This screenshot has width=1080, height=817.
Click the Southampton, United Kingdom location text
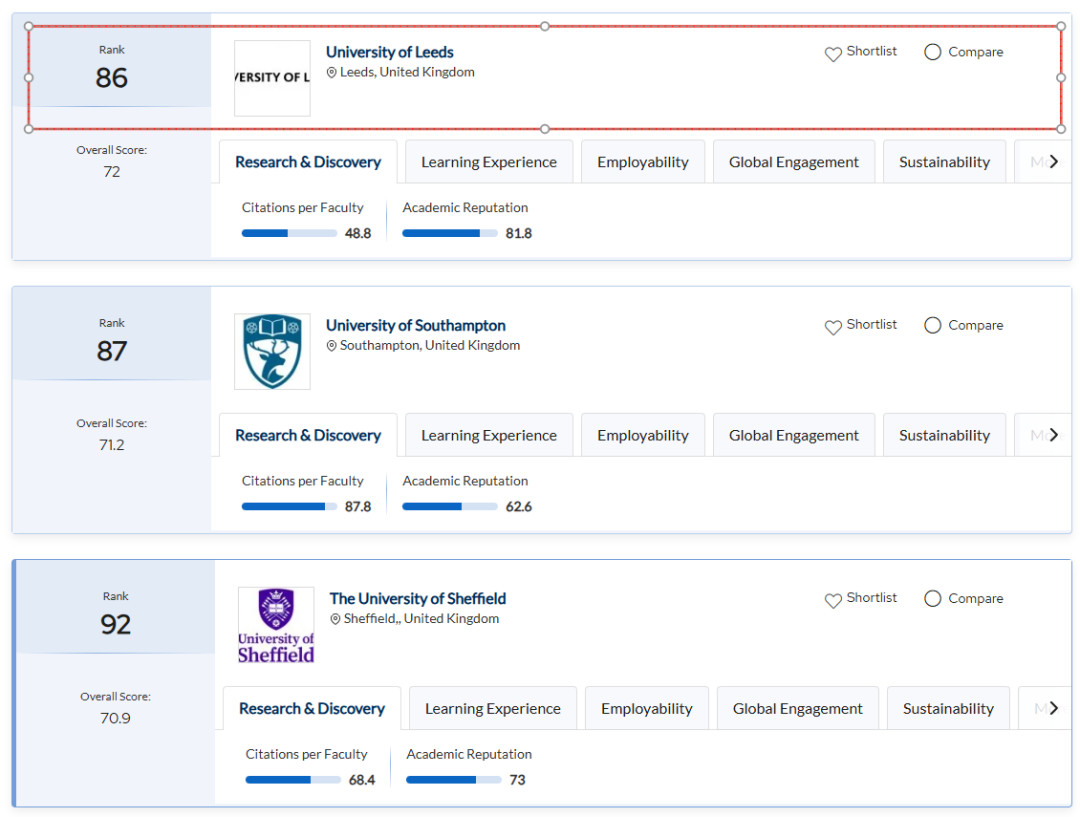[430, 346]
